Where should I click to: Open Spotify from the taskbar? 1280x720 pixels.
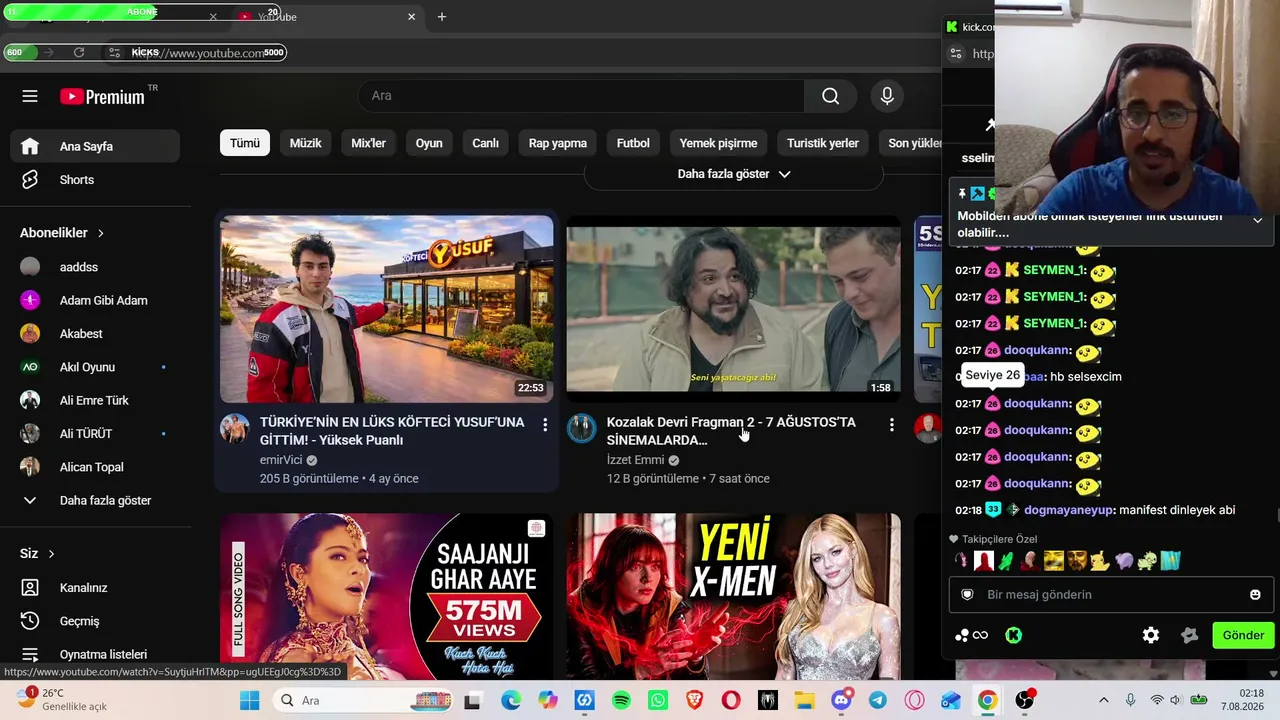(621, 701)
